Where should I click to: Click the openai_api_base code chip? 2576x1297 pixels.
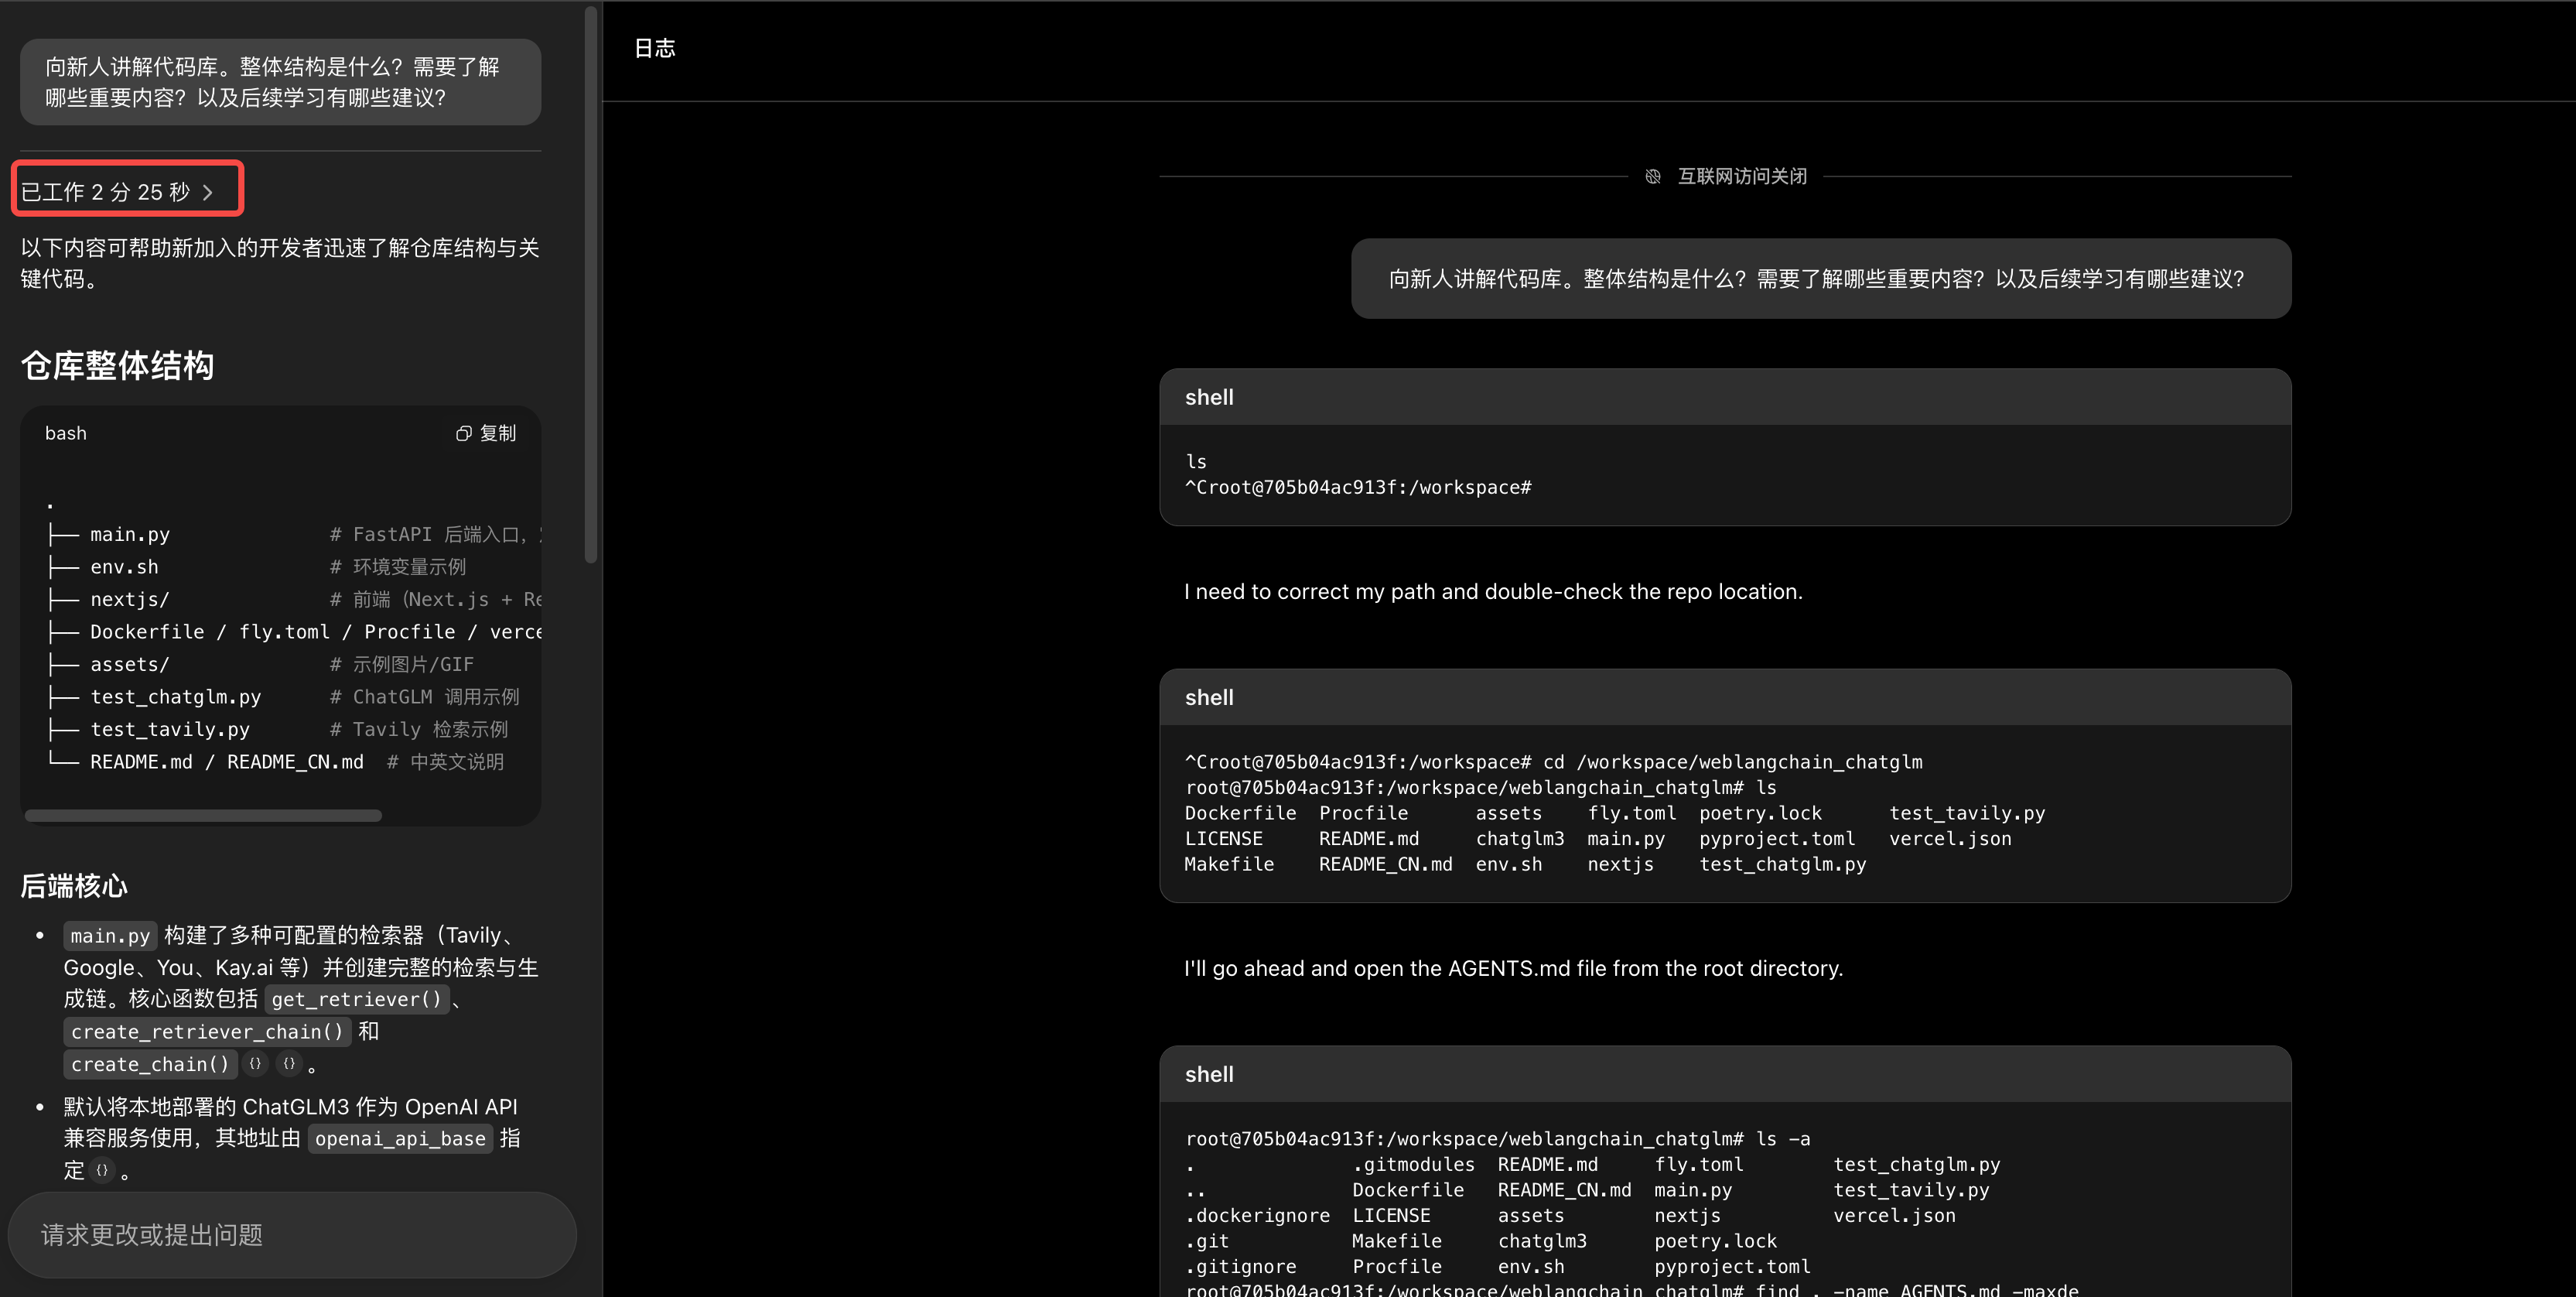coord(399,1138)
